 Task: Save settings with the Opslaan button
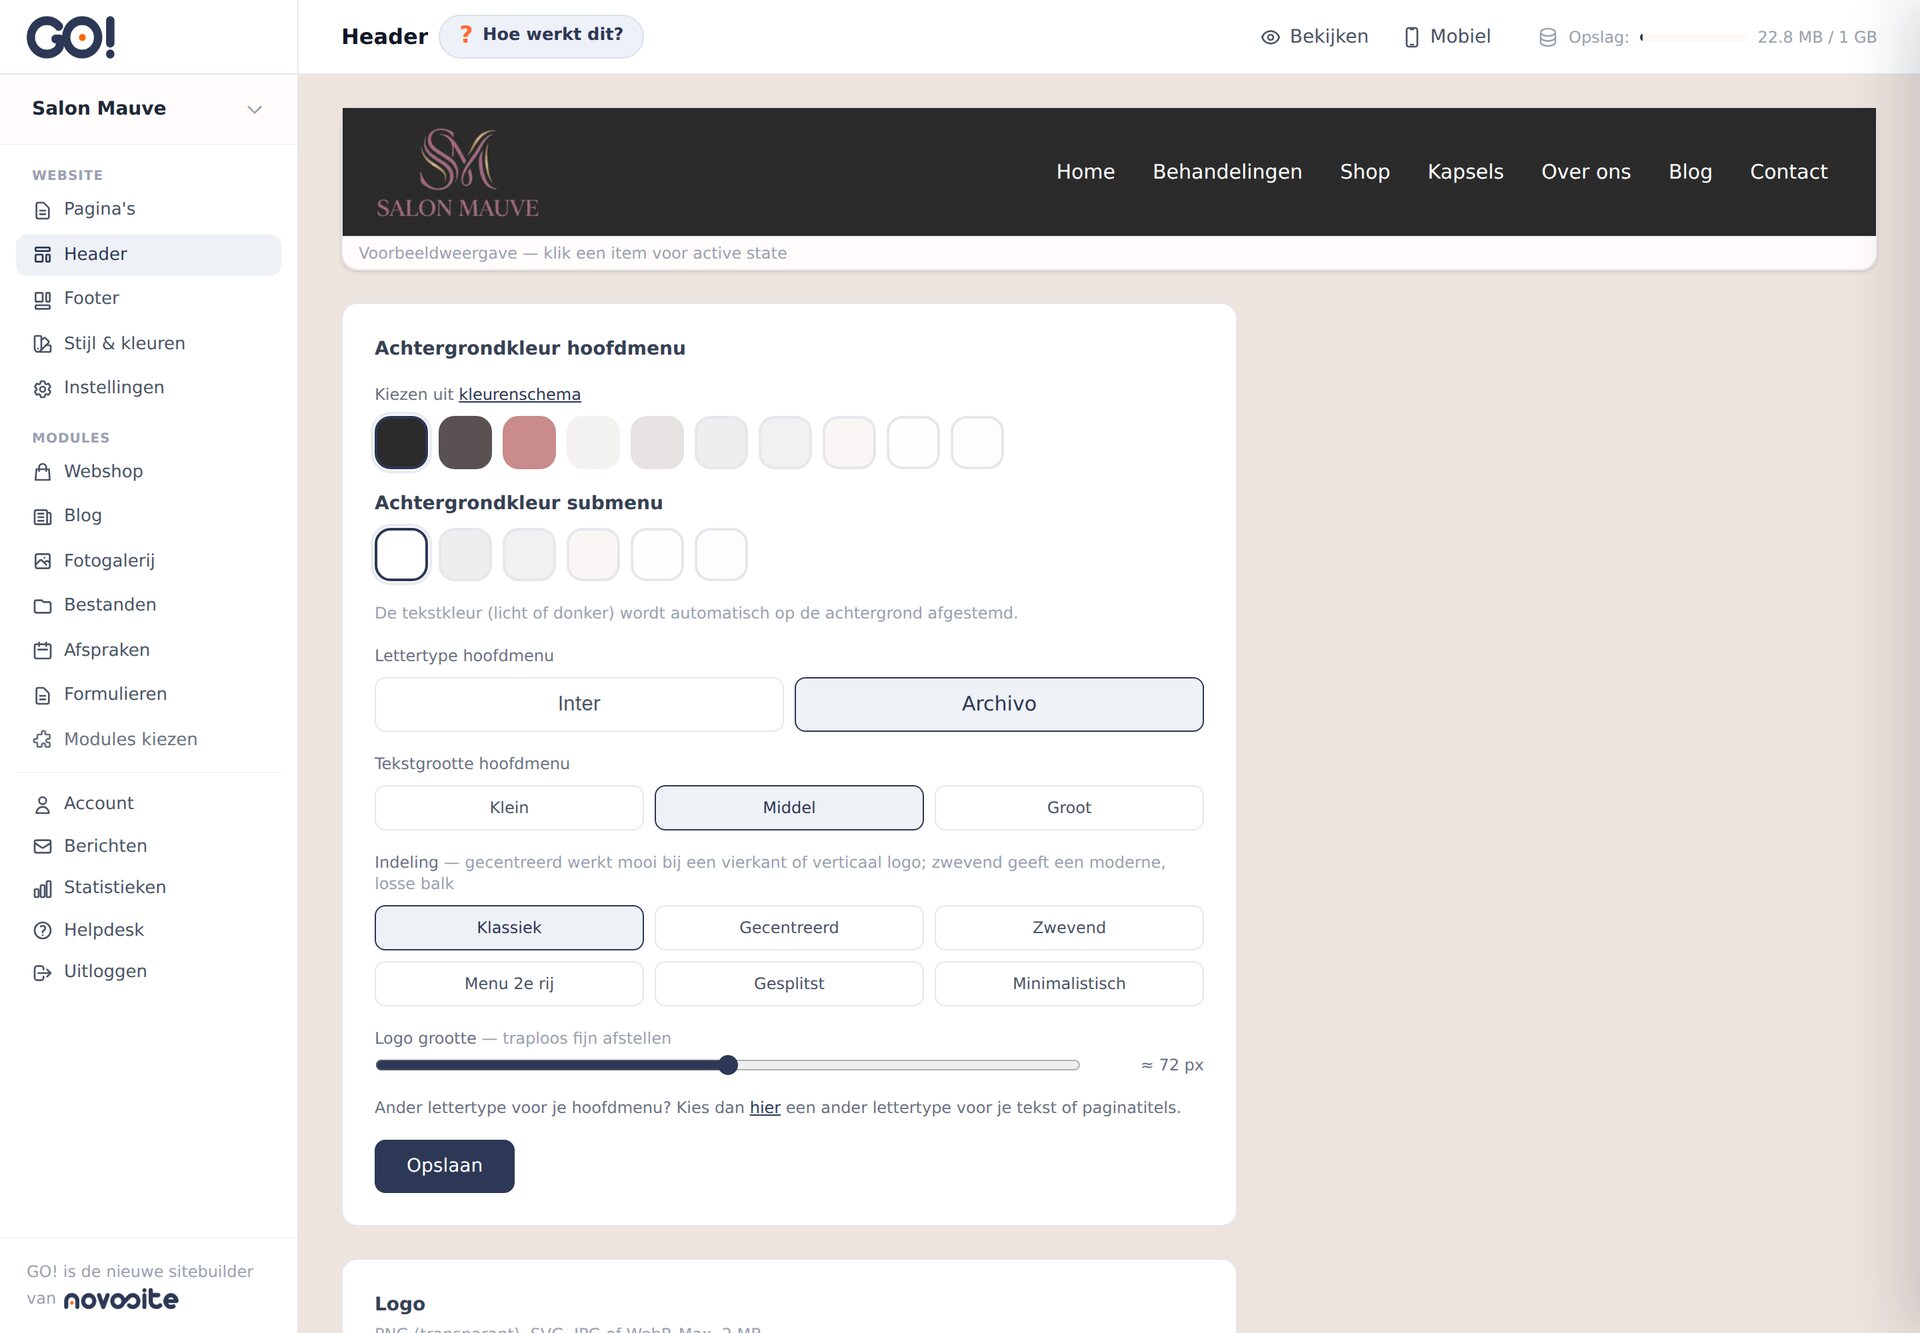[x=444, y=1166]
